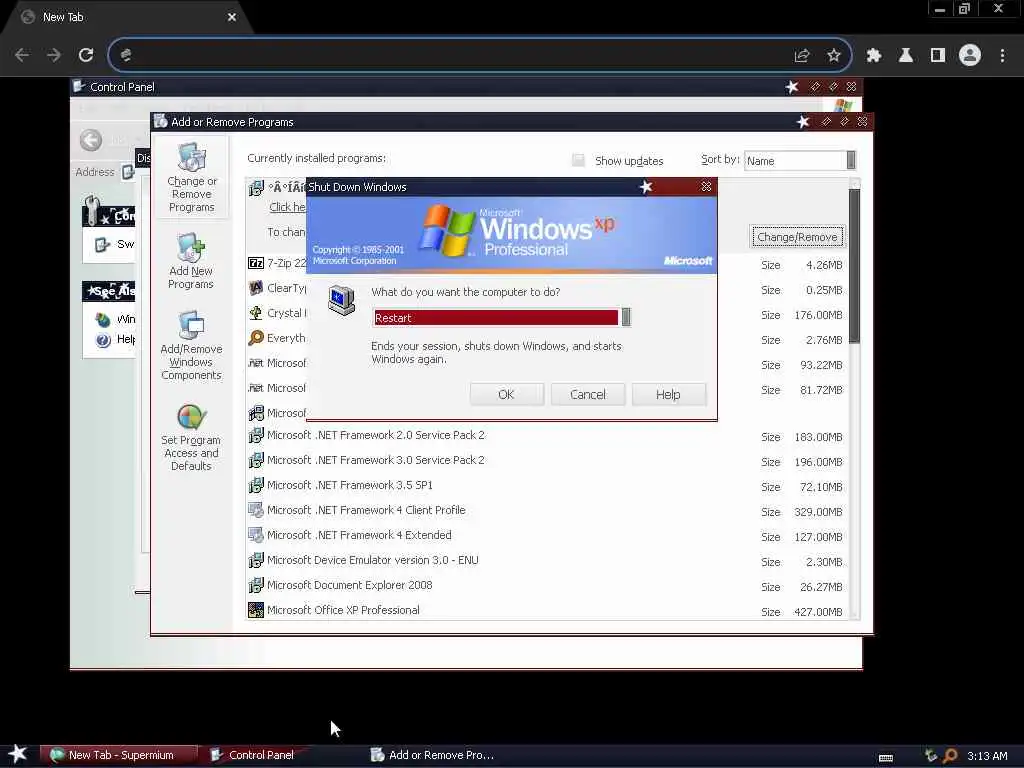Click the 7-Zip program icon

pyautogui.click(x=255, y=263)
